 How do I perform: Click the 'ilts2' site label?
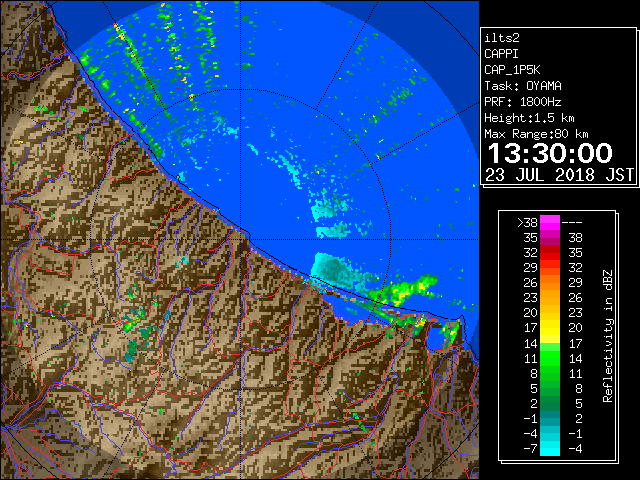(x=502, y=38)
